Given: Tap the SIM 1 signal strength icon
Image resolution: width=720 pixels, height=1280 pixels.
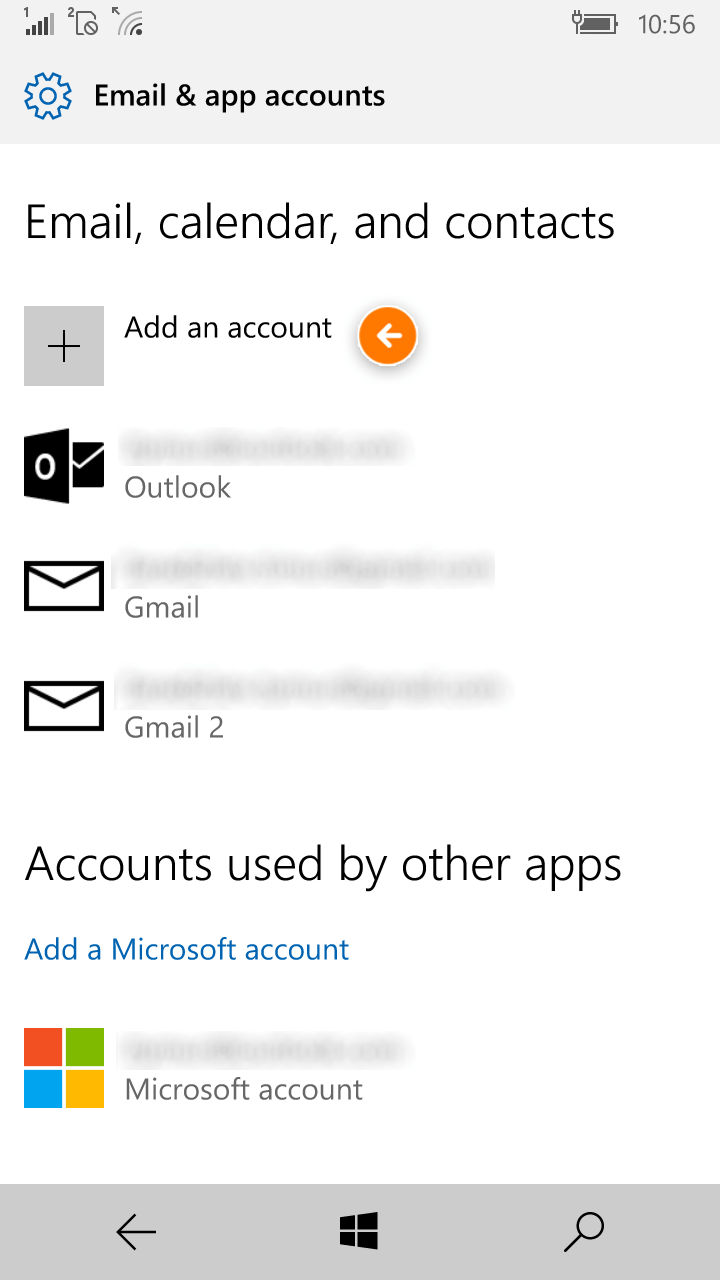Looking at the screenshot, I should [x=38, y=21].
